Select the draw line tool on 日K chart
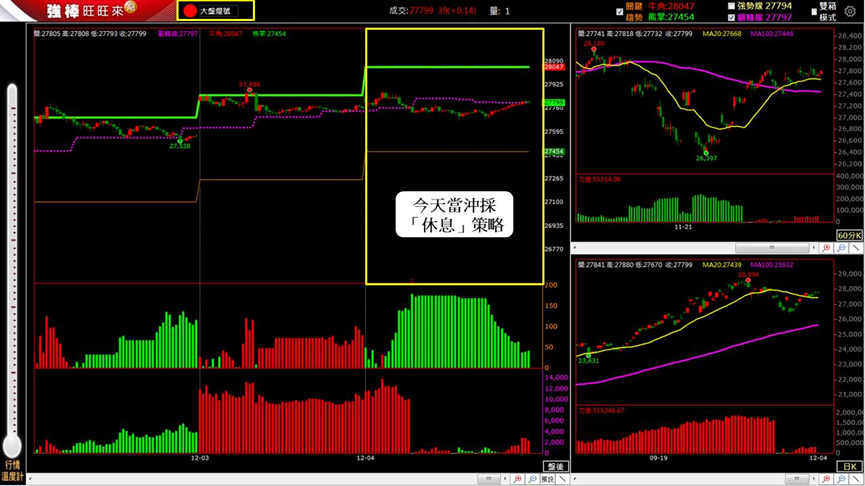This screenshot has height=486, width=865. coord(856,479)
